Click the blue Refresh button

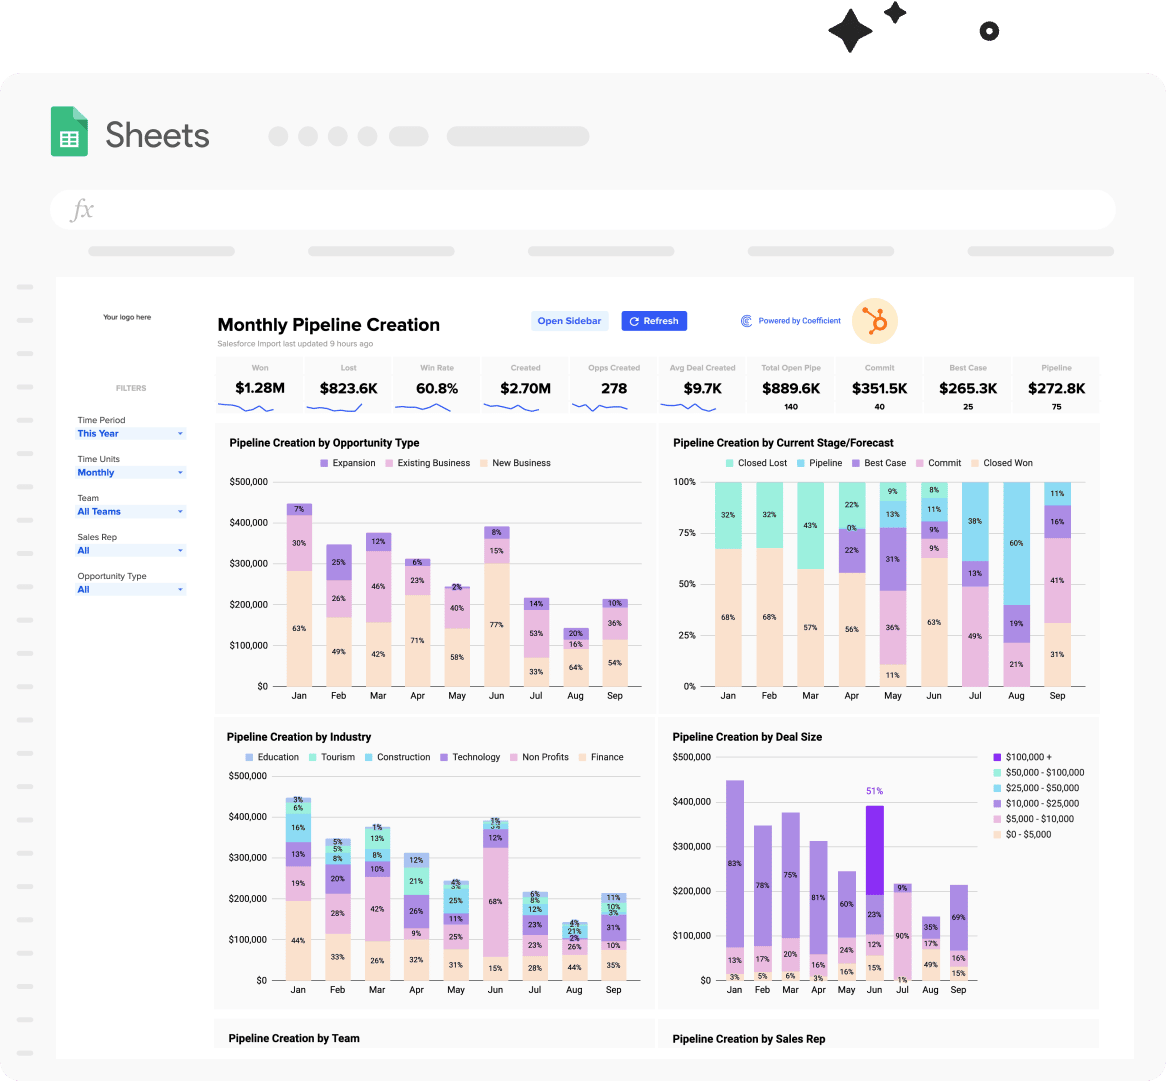click(x=654, y=321)
